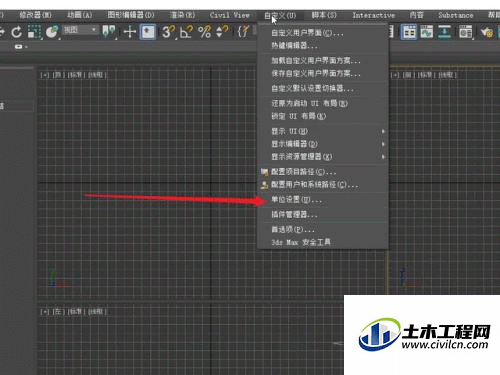Open the Civil View menu
The width and height of the screenshot is (500, 375).
[x=230, y=15]
